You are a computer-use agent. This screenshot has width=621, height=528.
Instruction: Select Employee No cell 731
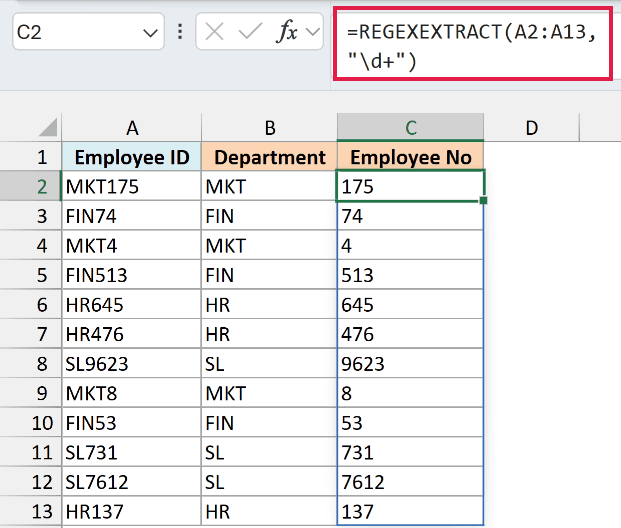click(410, 452)
